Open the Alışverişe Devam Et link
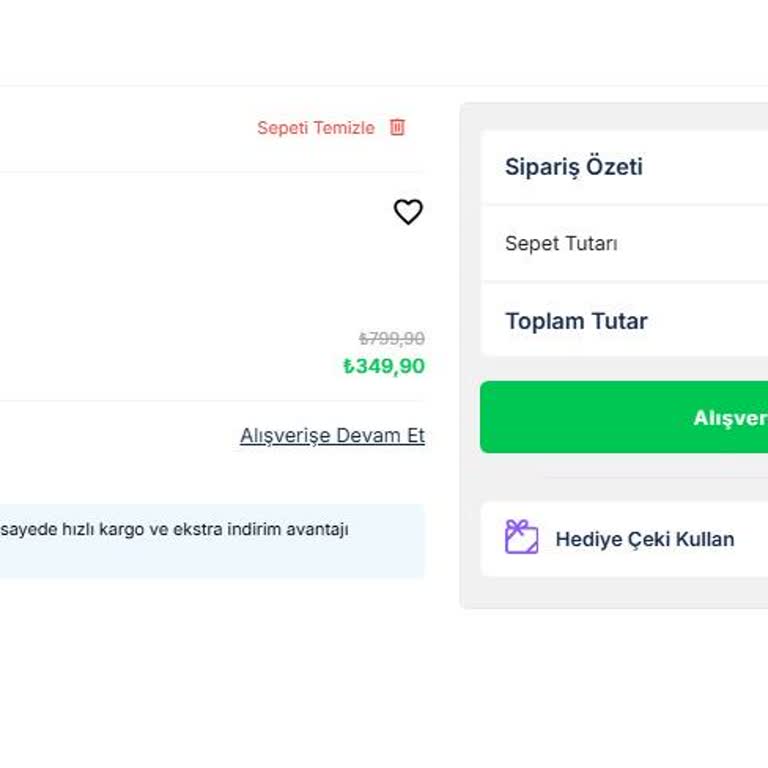 (332, 436)
